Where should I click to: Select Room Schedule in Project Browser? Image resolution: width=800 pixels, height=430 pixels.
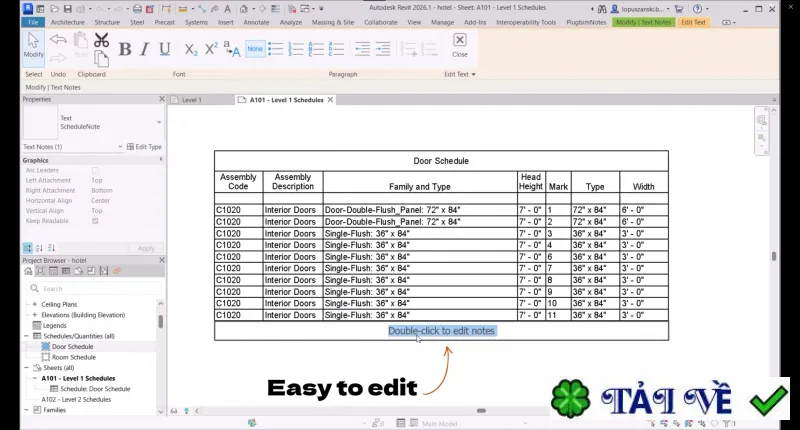point(73,357)
